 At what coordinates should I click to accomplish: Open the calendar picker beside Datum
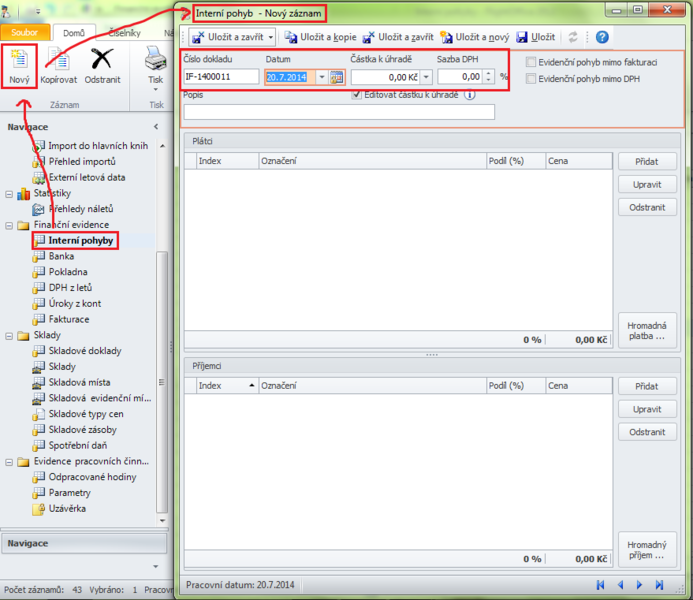pyautogui.click(x=337, y=77)
